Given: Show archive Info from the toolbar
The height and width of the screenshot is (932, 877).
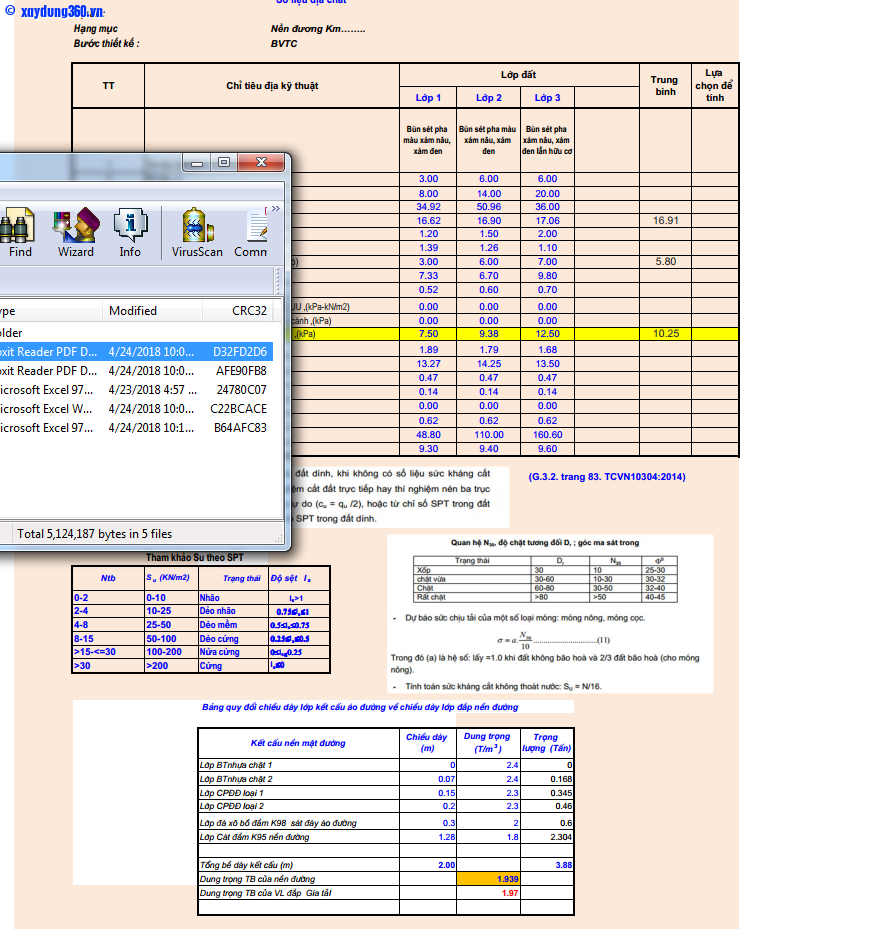Looking at the screenshot, I should (130, 232).
